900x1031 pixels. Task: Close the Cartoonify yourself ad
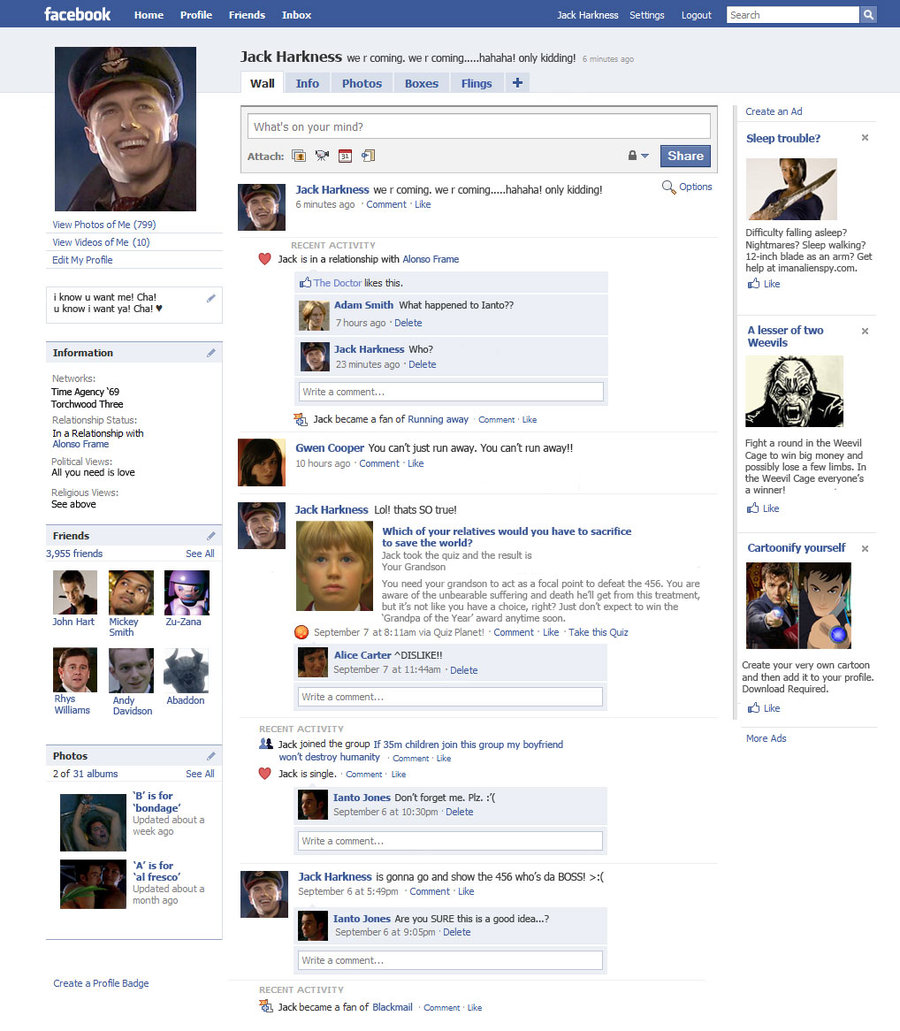coord(865,548)
